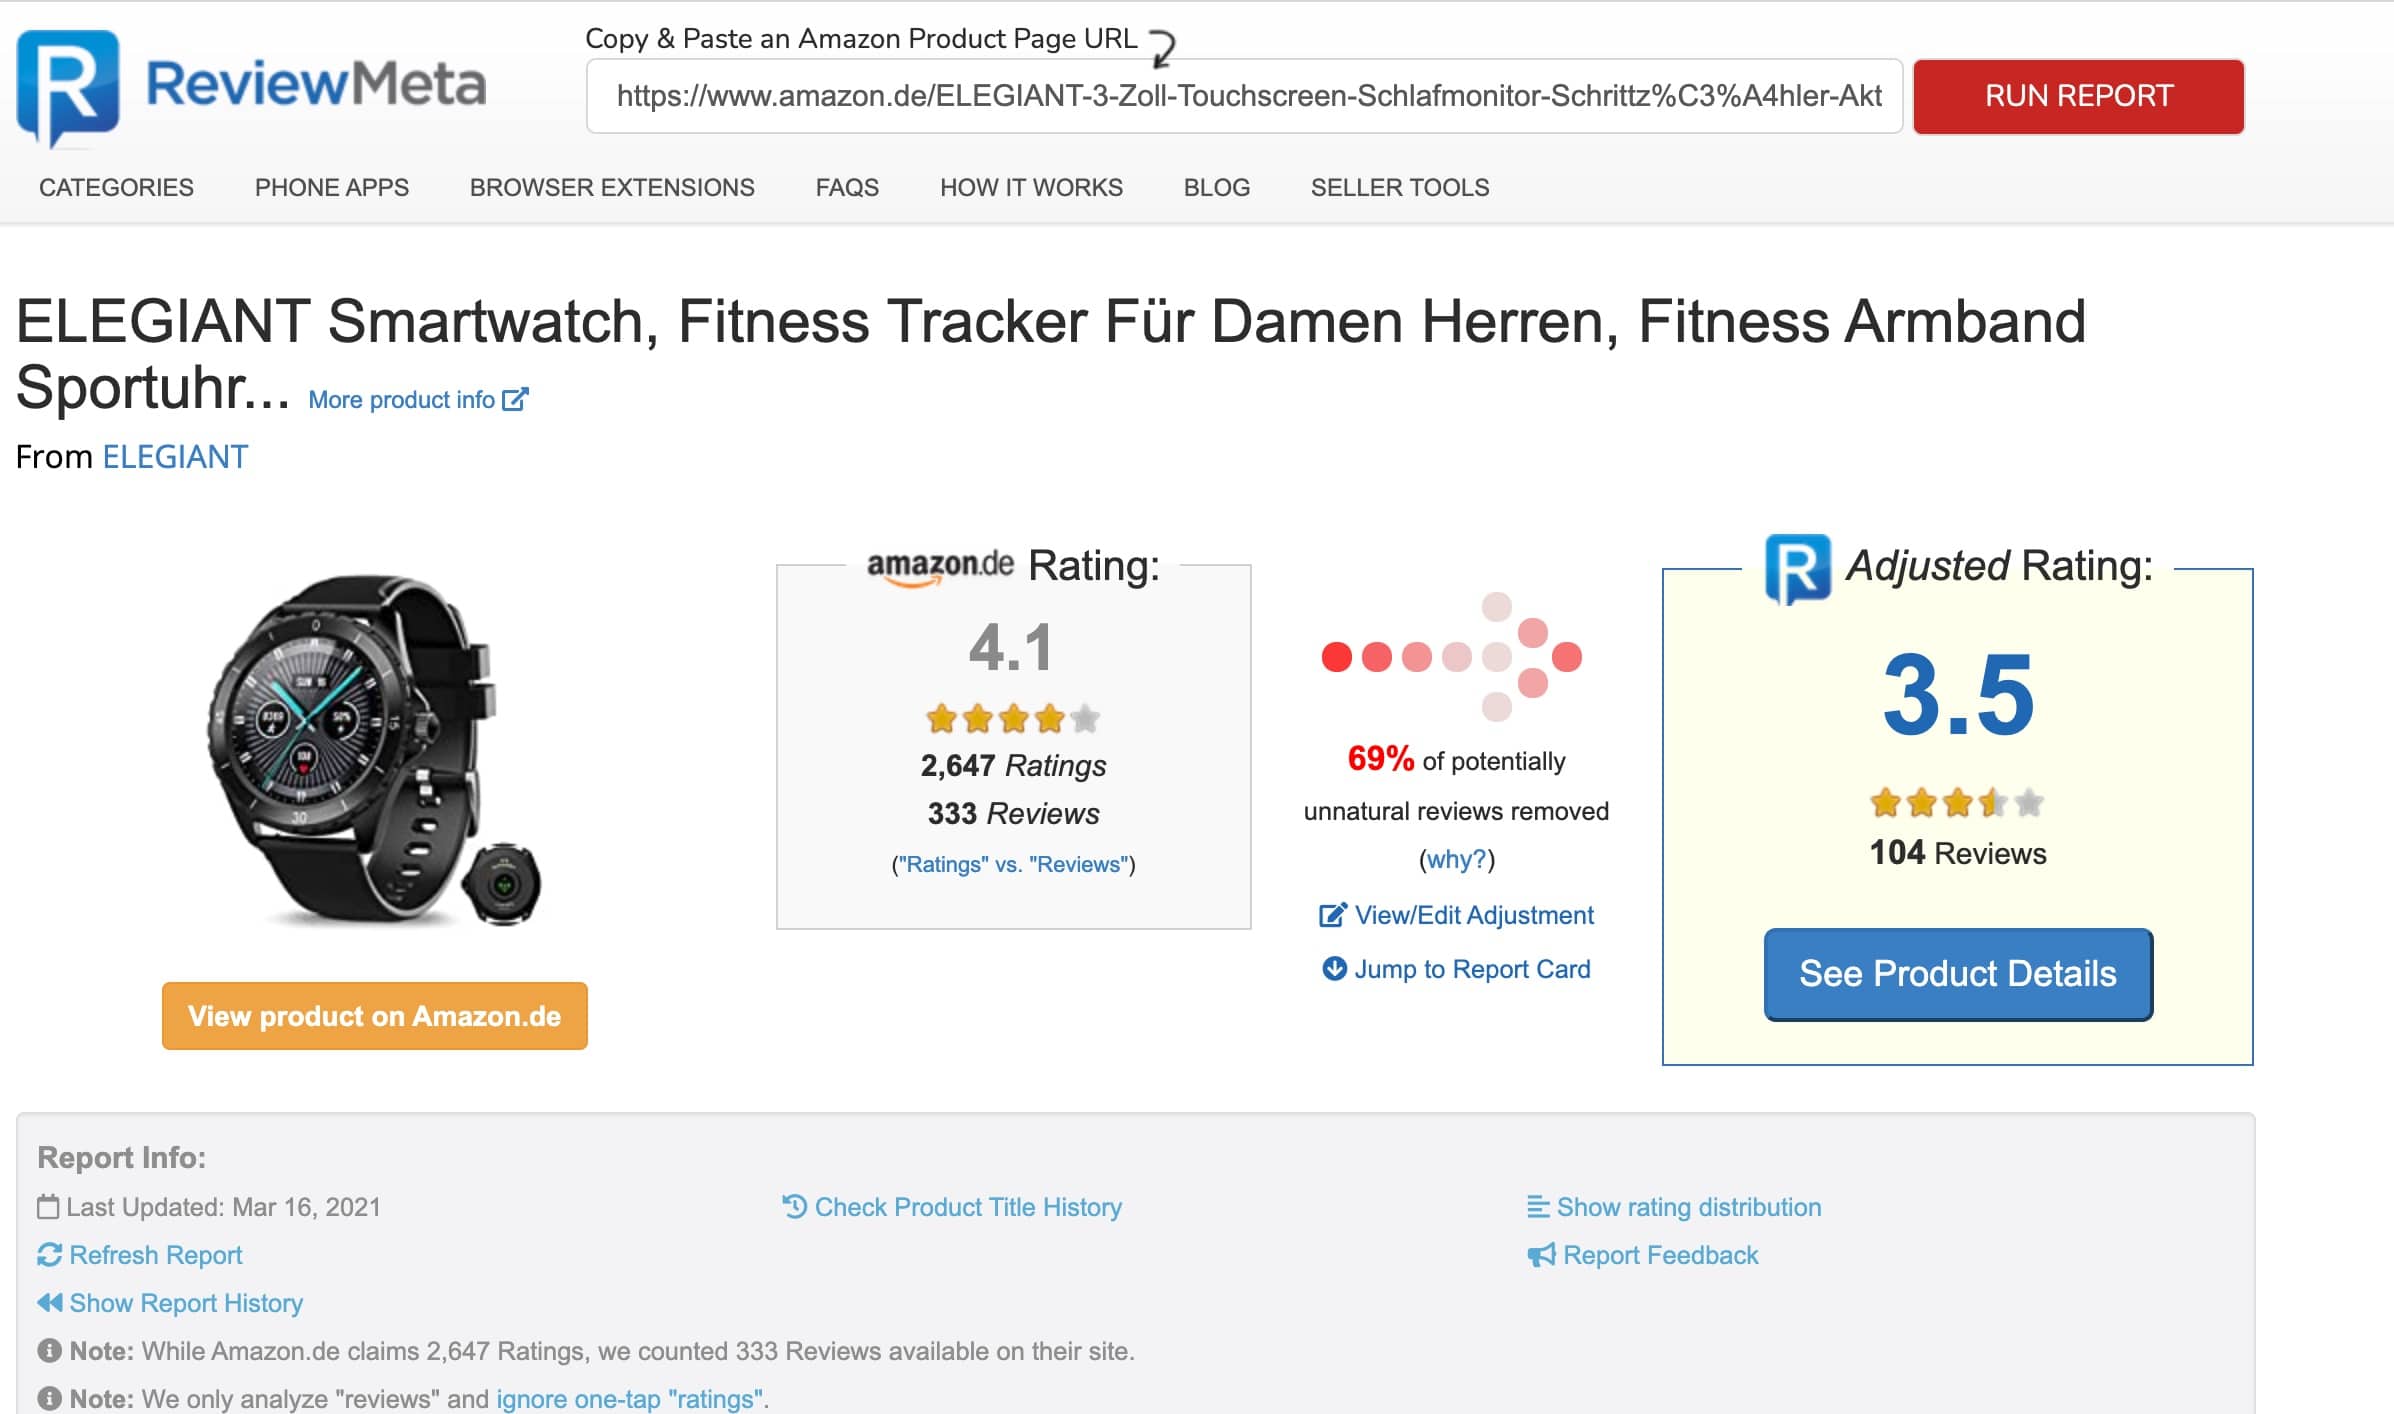The height and width of the screenshot is (1414, 2394).
Task: Go to the How It Works page
Action: [x=1031, y=187]
